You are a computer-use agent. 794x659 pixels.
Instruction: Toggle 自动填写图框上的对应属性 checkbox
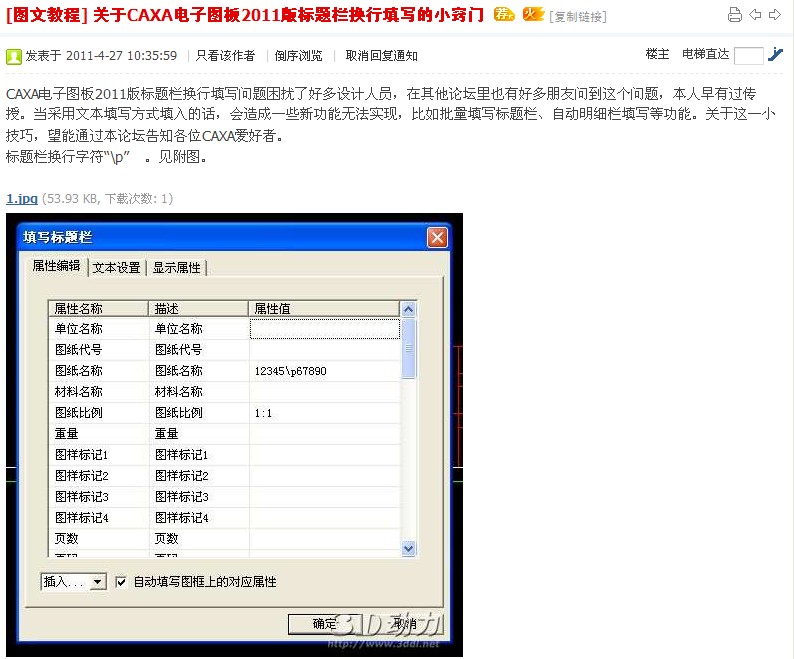click(122, 581)
